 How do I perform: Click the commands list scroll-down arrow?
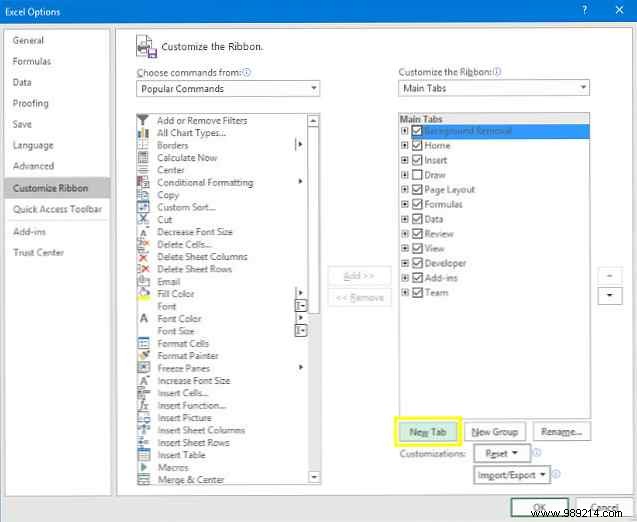(314, 477)
